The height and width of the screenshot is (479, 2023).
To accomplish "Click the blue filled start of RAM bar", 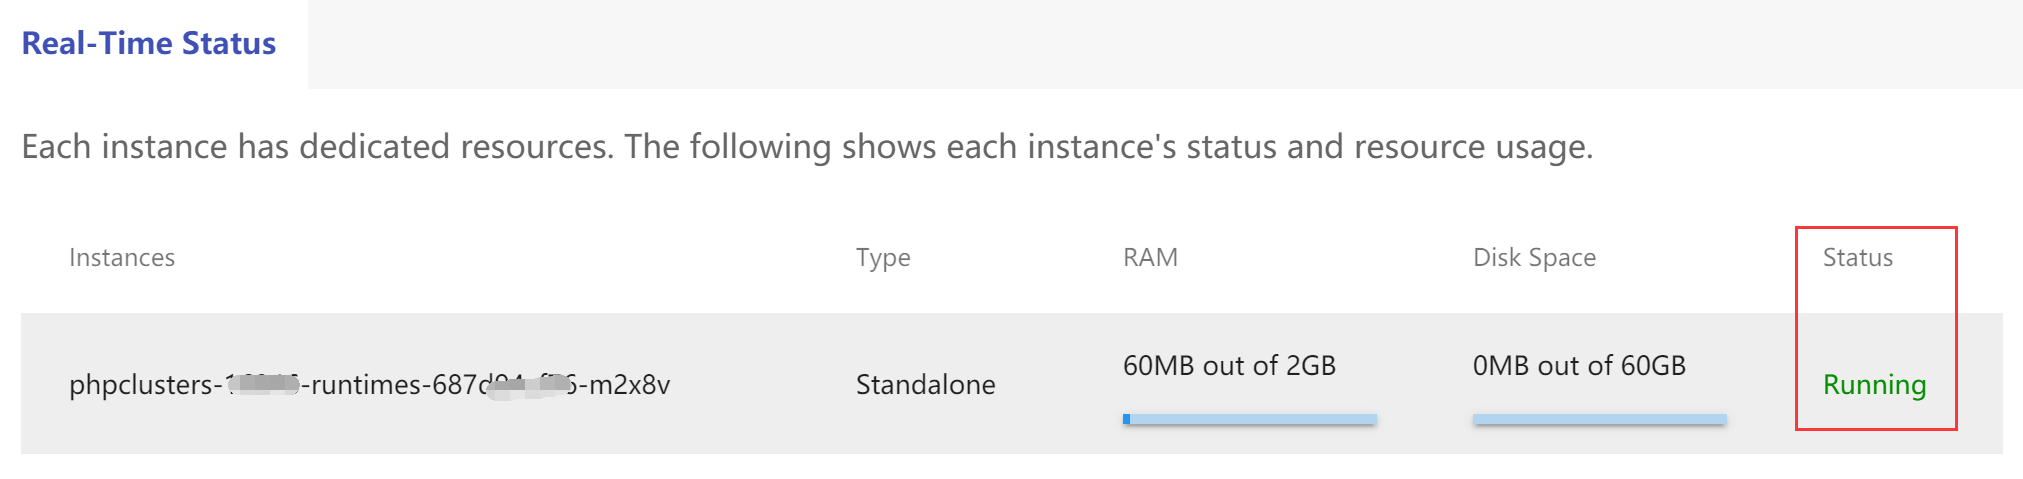I will coord(1127,419).
